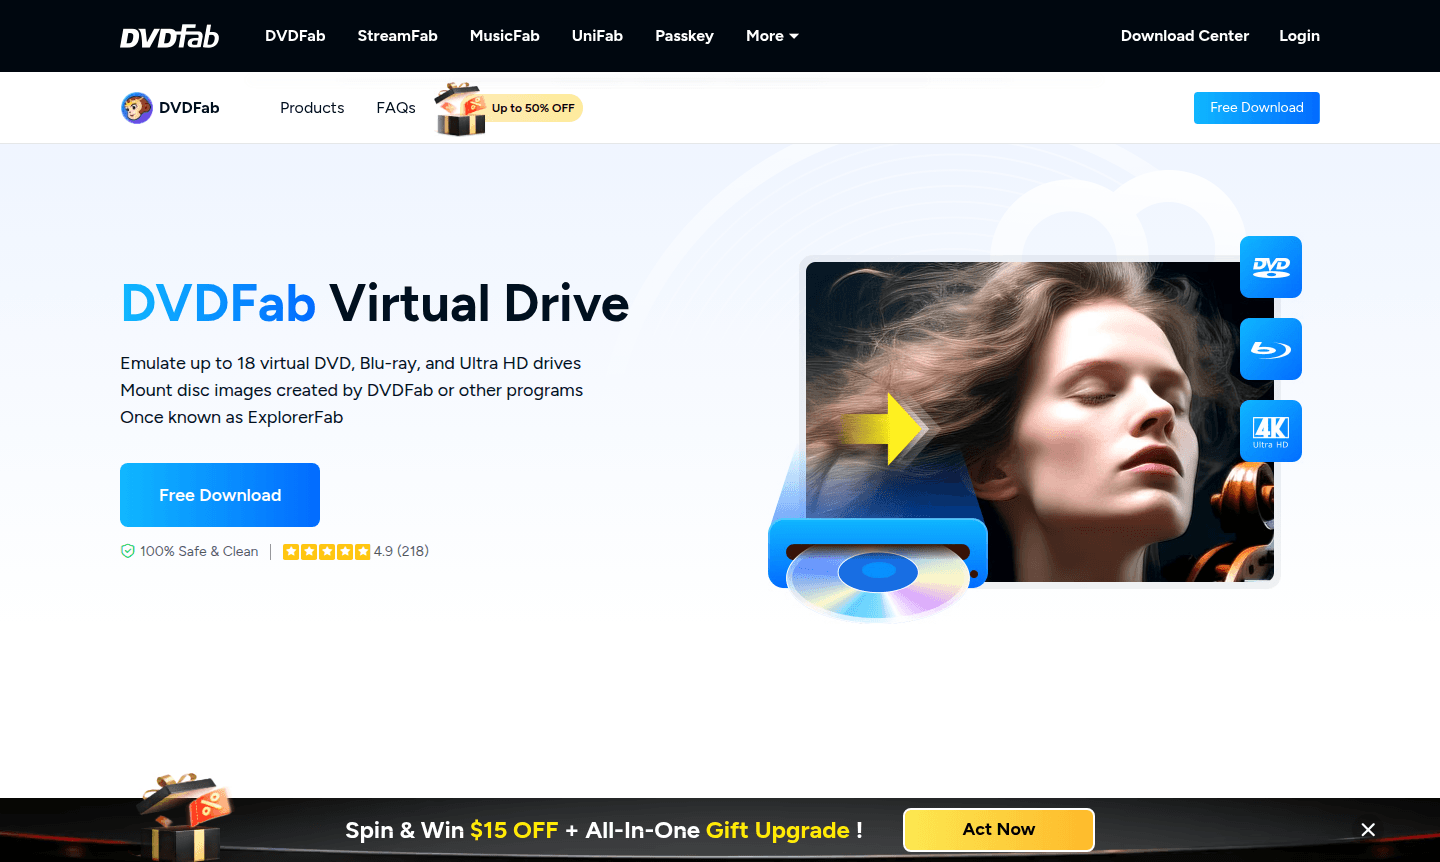Click the 100% Safe & Clean shield icon
Screen dimensions: 1440x862
pyautogui.click(x=127, y=551)
